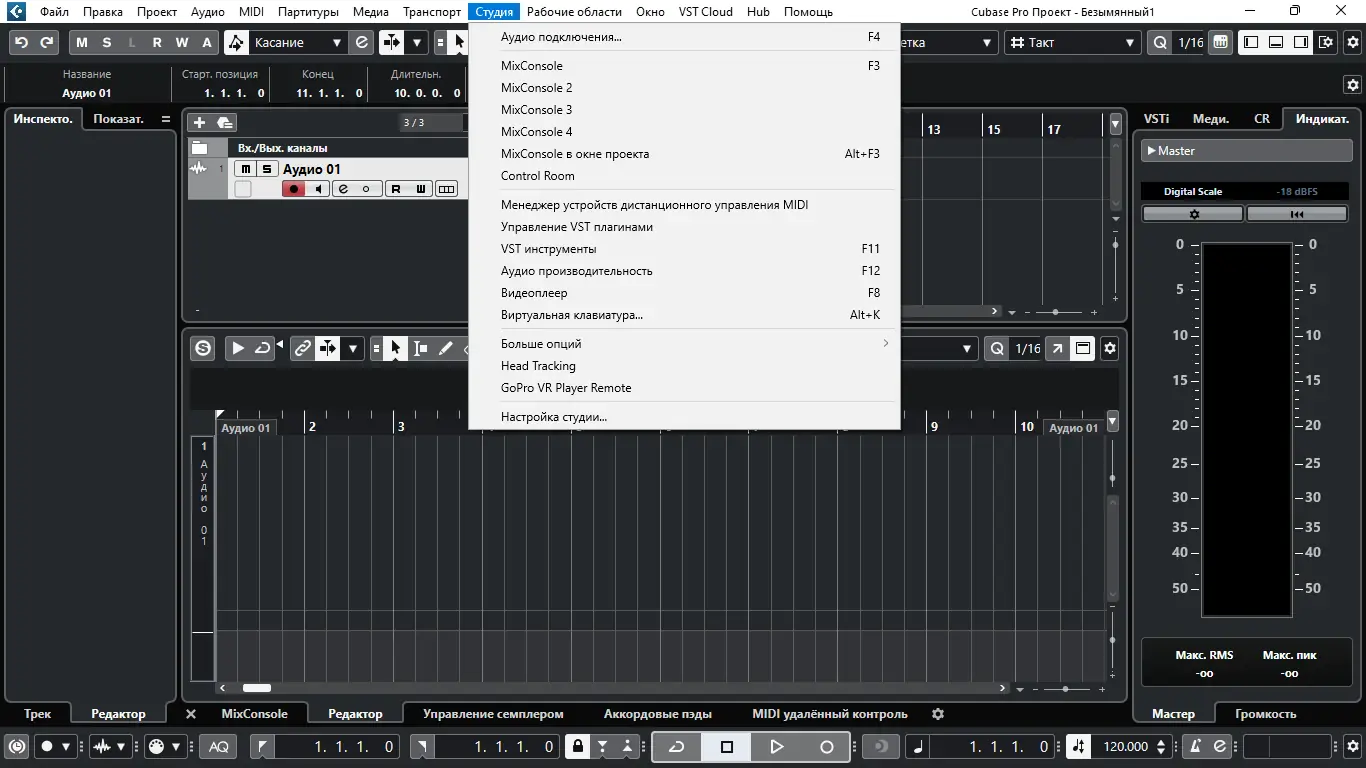This screenshot has width=1366, height=768.
Task: Click the lanes icon on Аудио 01 track
Action: pos(446,189)
